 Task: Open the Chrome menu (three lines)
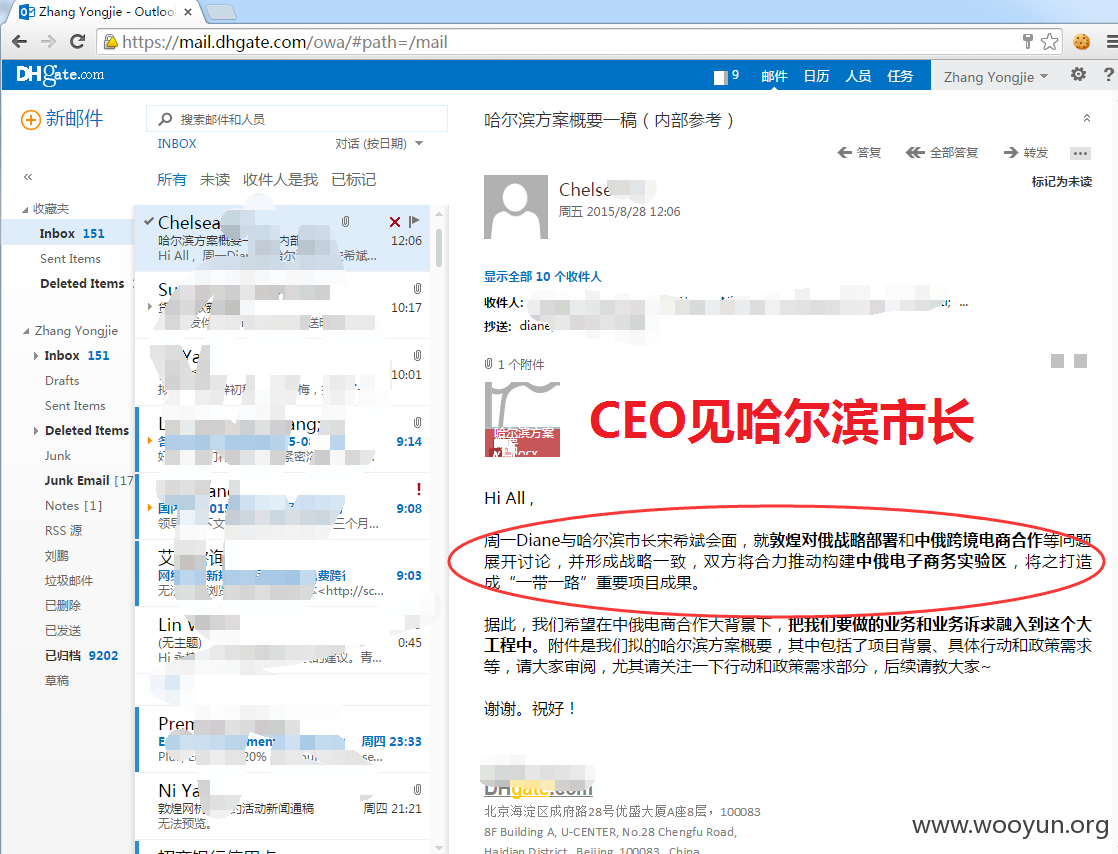pyautogui.click(x=1111, y=41)
